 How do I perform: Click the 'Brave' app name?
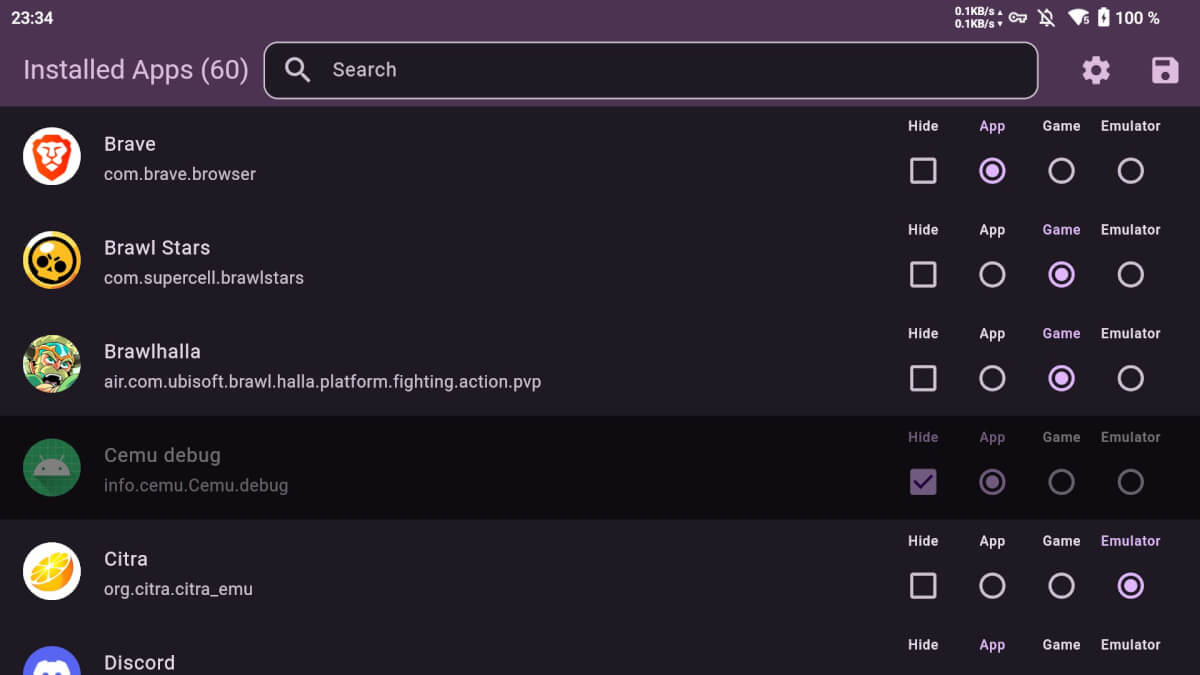click(130, 144)
